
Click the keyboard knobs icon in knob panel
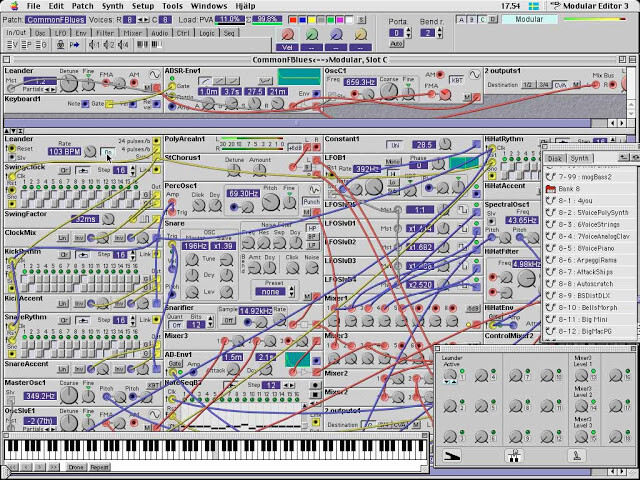coord(514,456)
